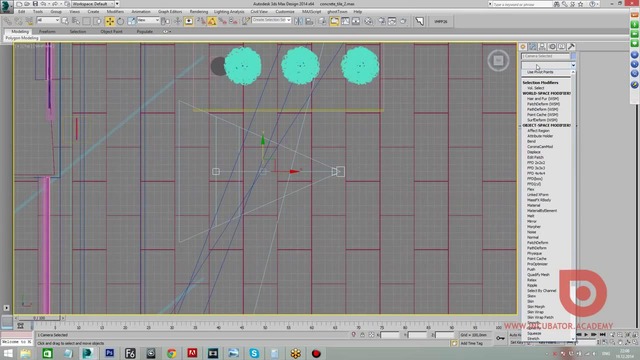Open Google Chrome from the taskbar

pyautogui.click(x=171, y=353)
